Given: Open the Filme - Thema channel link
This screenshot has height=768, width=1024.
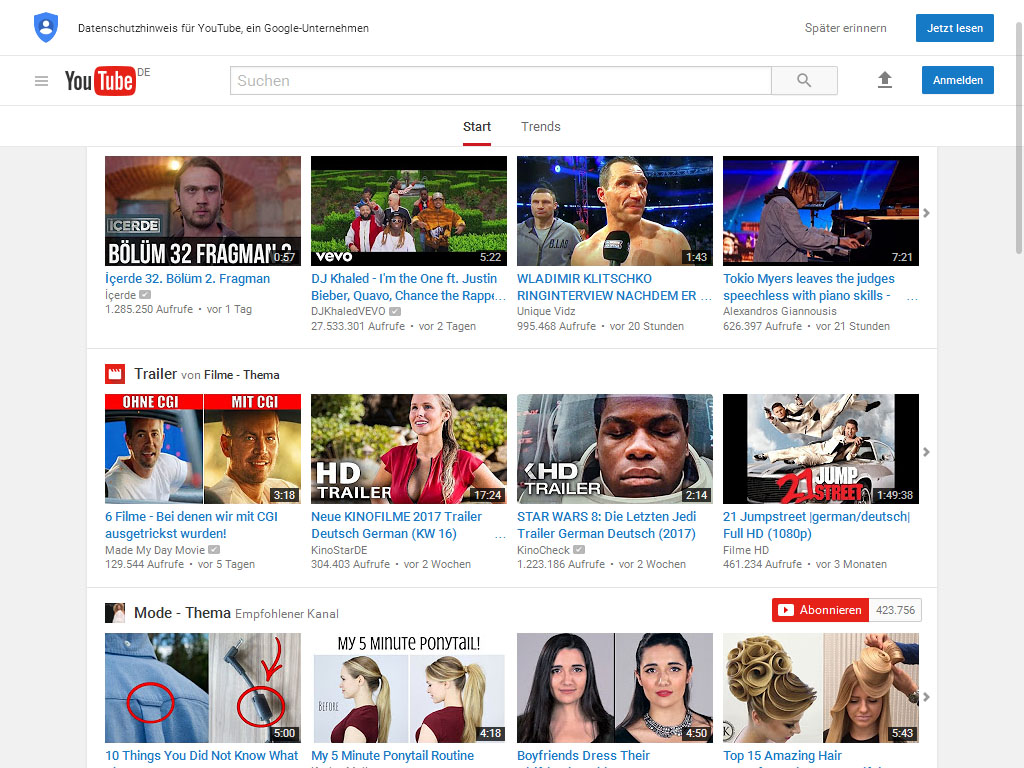Looking at the screenshot, I should coord(242,375).
